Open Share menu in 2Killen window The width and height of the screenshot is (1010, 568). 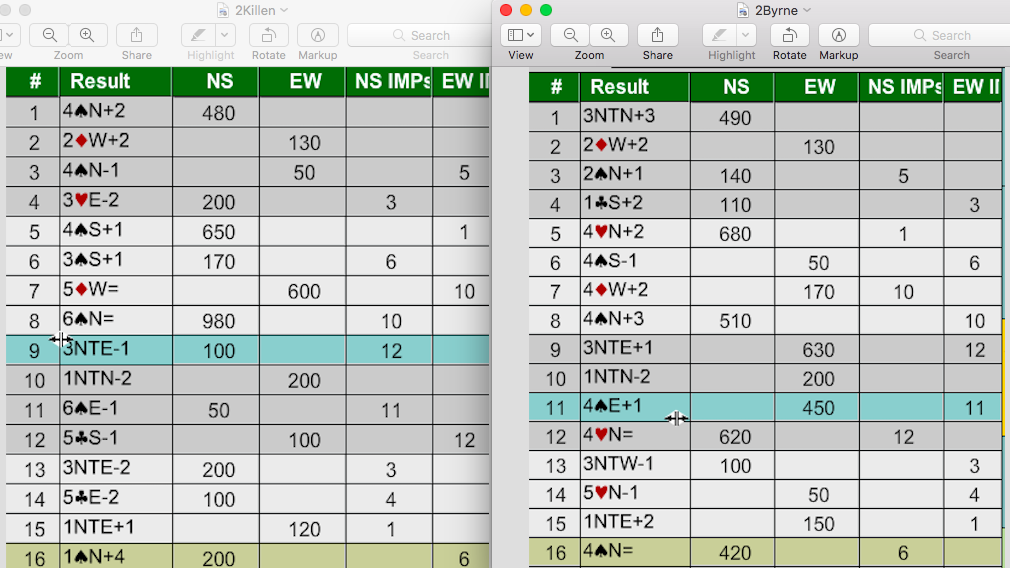(x=137, y=35)
